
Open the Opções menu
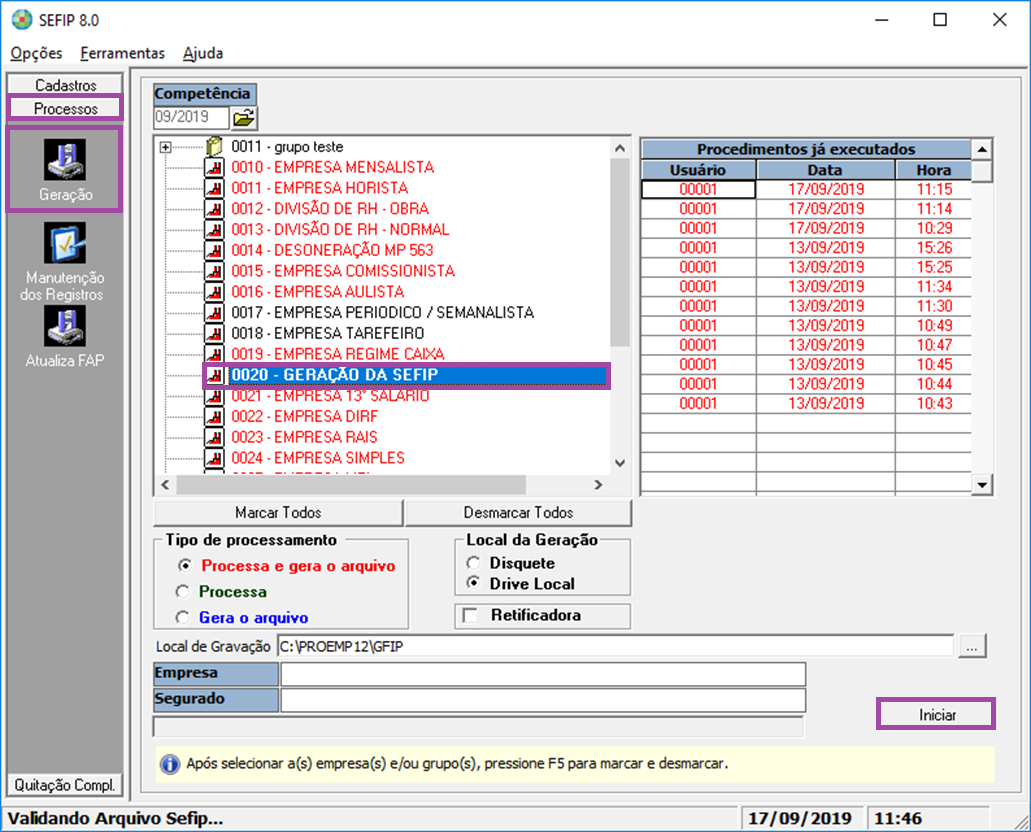coord(36,53)
